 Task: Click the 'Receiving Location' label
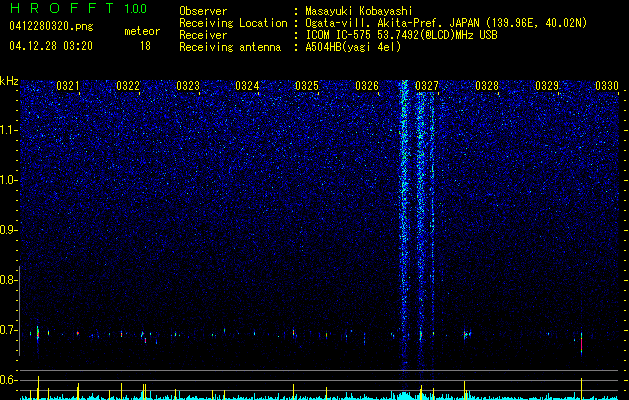(233, 24)
